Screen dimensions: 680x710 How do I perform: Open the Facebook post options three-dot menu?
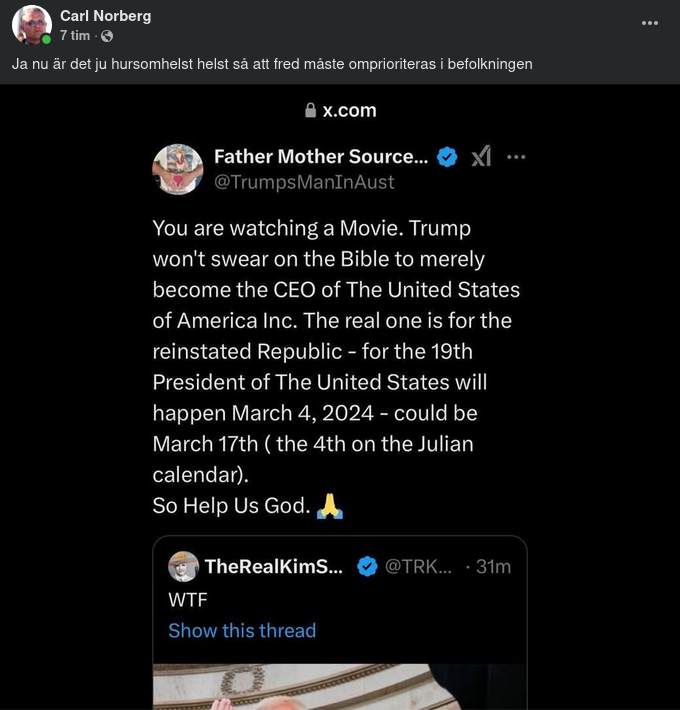650,22
